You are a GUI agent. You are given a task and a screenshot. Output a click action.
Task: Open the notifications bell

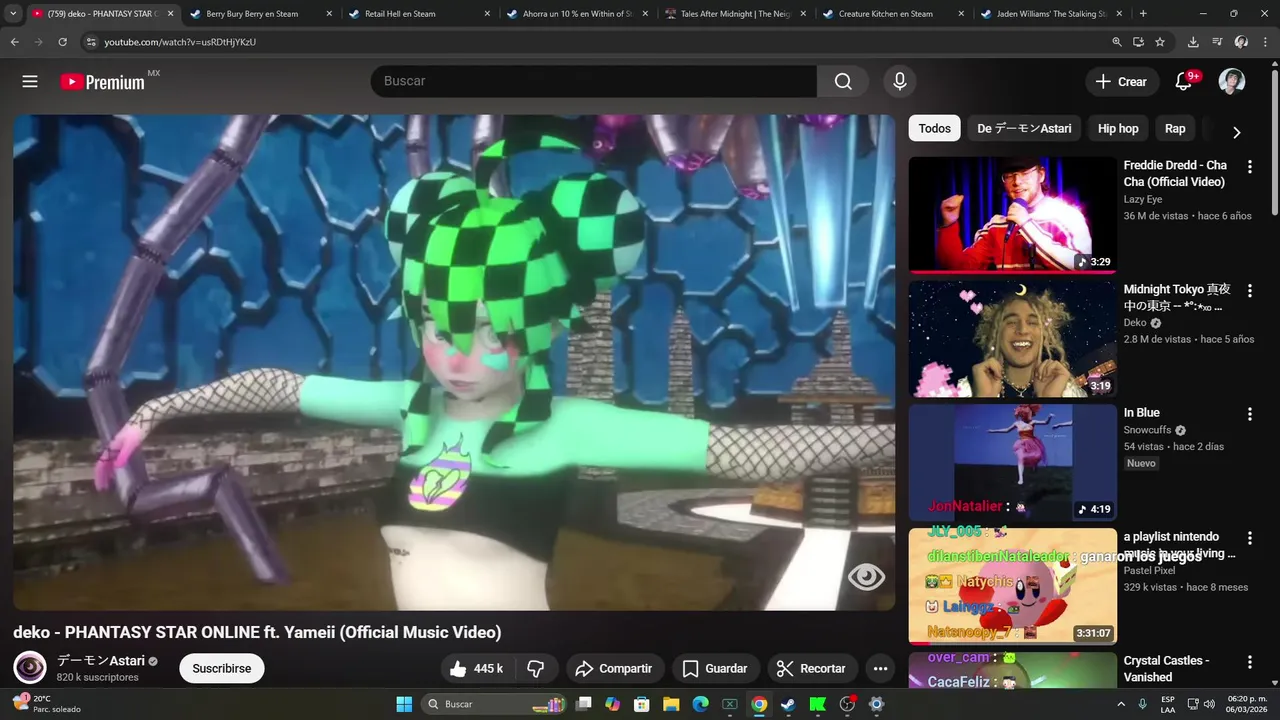coord(1184,81)
